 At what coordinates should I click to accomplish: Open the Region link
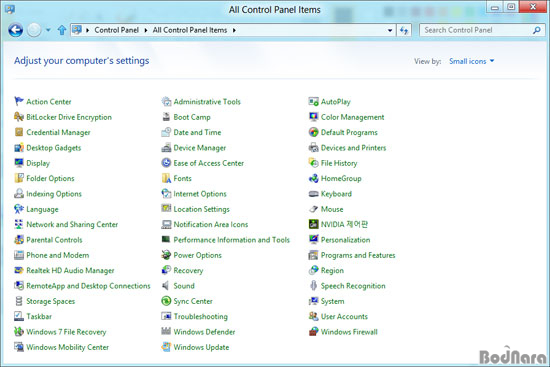[332, 270]
